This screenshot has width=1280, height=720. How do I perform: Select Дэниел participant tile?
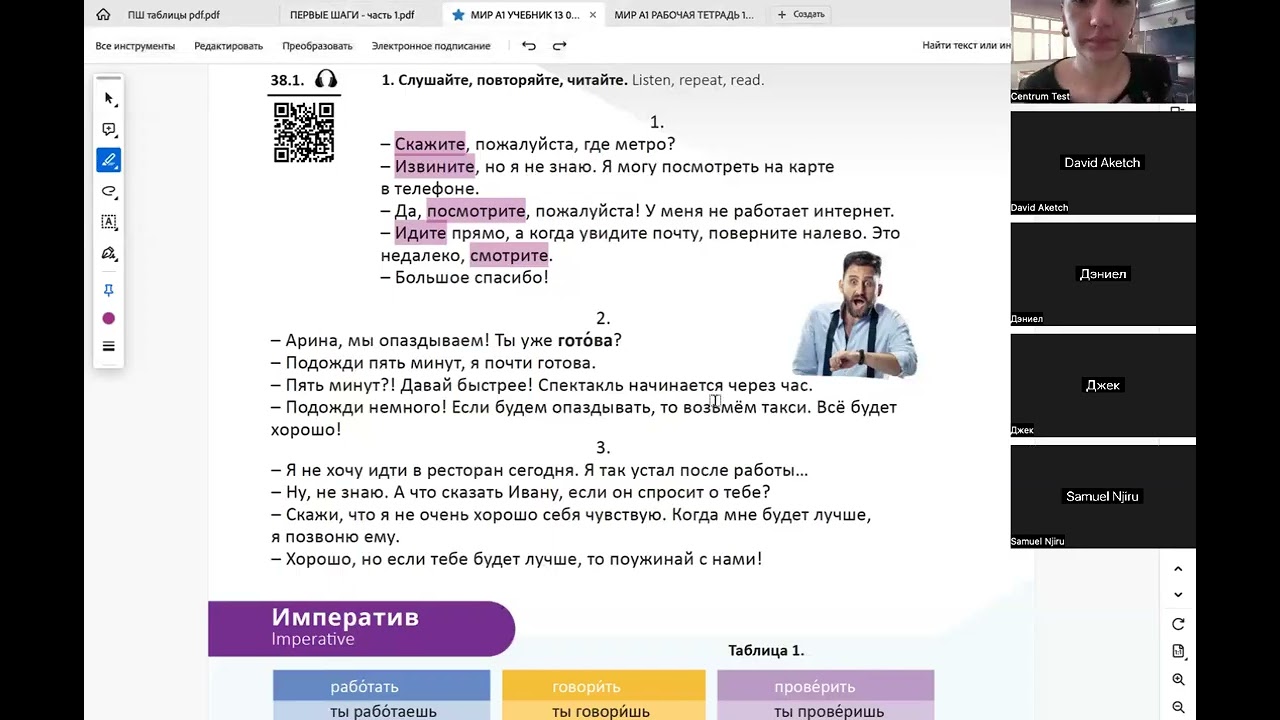[1103, 274]
